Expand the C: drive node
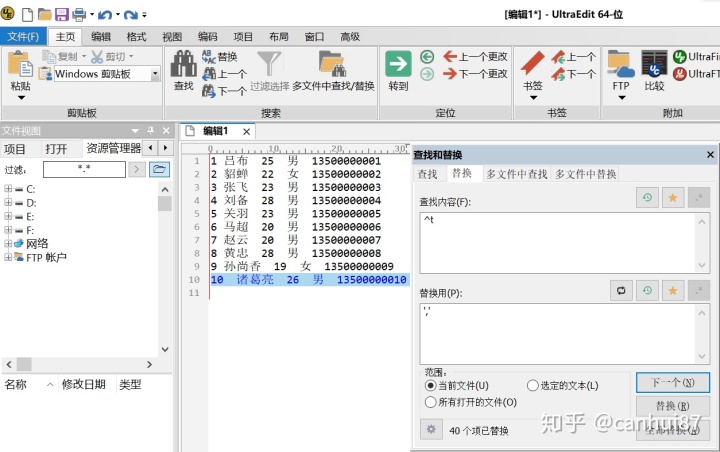The width and height of the screenshot is (720, 452). (x=8, y=189)
